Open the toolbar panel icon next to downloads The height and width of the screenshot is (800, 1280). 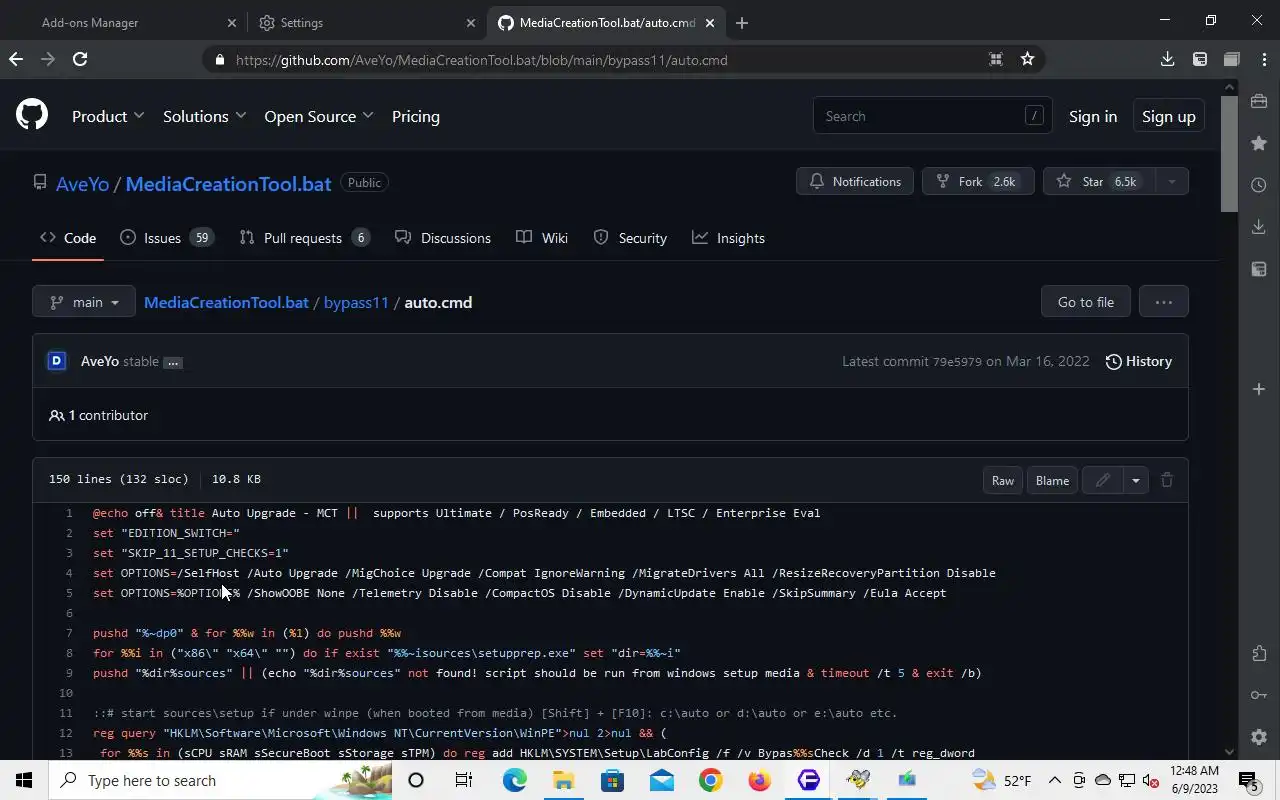coord(1200,59)
